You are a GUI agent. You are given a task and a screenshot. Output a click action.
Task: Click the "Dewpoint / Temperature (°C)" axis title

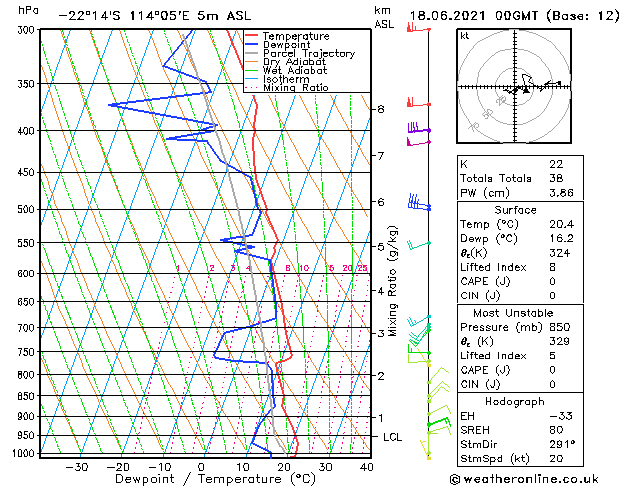tap(215, 479)
